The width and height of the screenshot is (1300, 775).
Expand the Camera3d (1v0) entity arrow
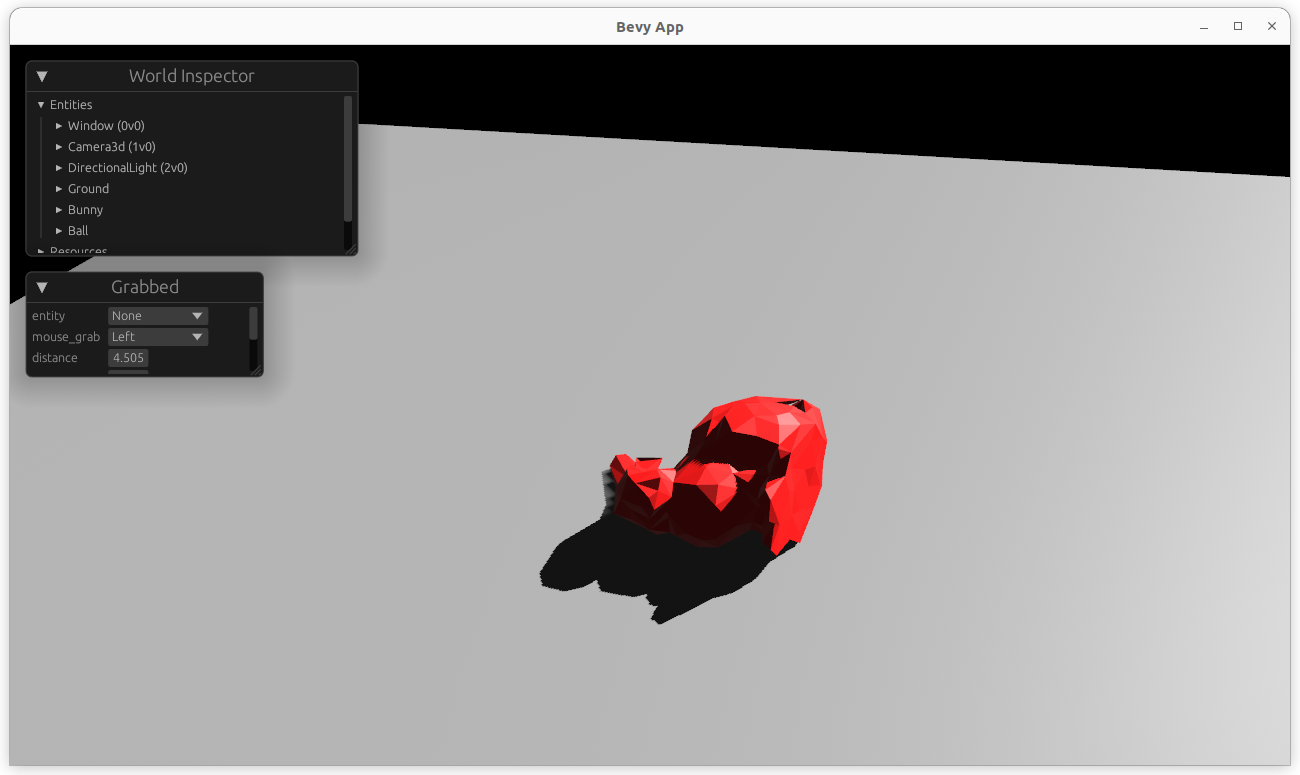(59, 147)
